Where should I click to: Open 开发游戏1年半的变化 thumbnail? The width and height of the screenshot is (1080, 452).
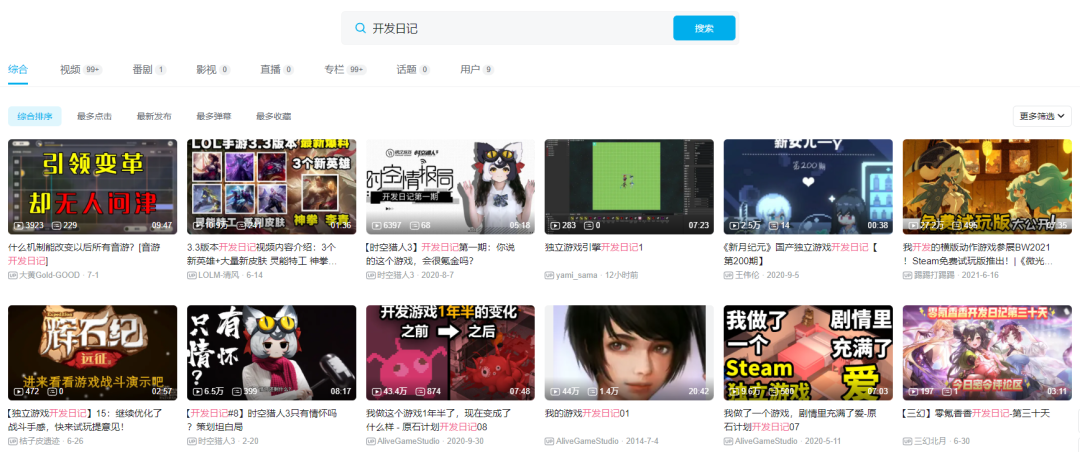[450, 353]
